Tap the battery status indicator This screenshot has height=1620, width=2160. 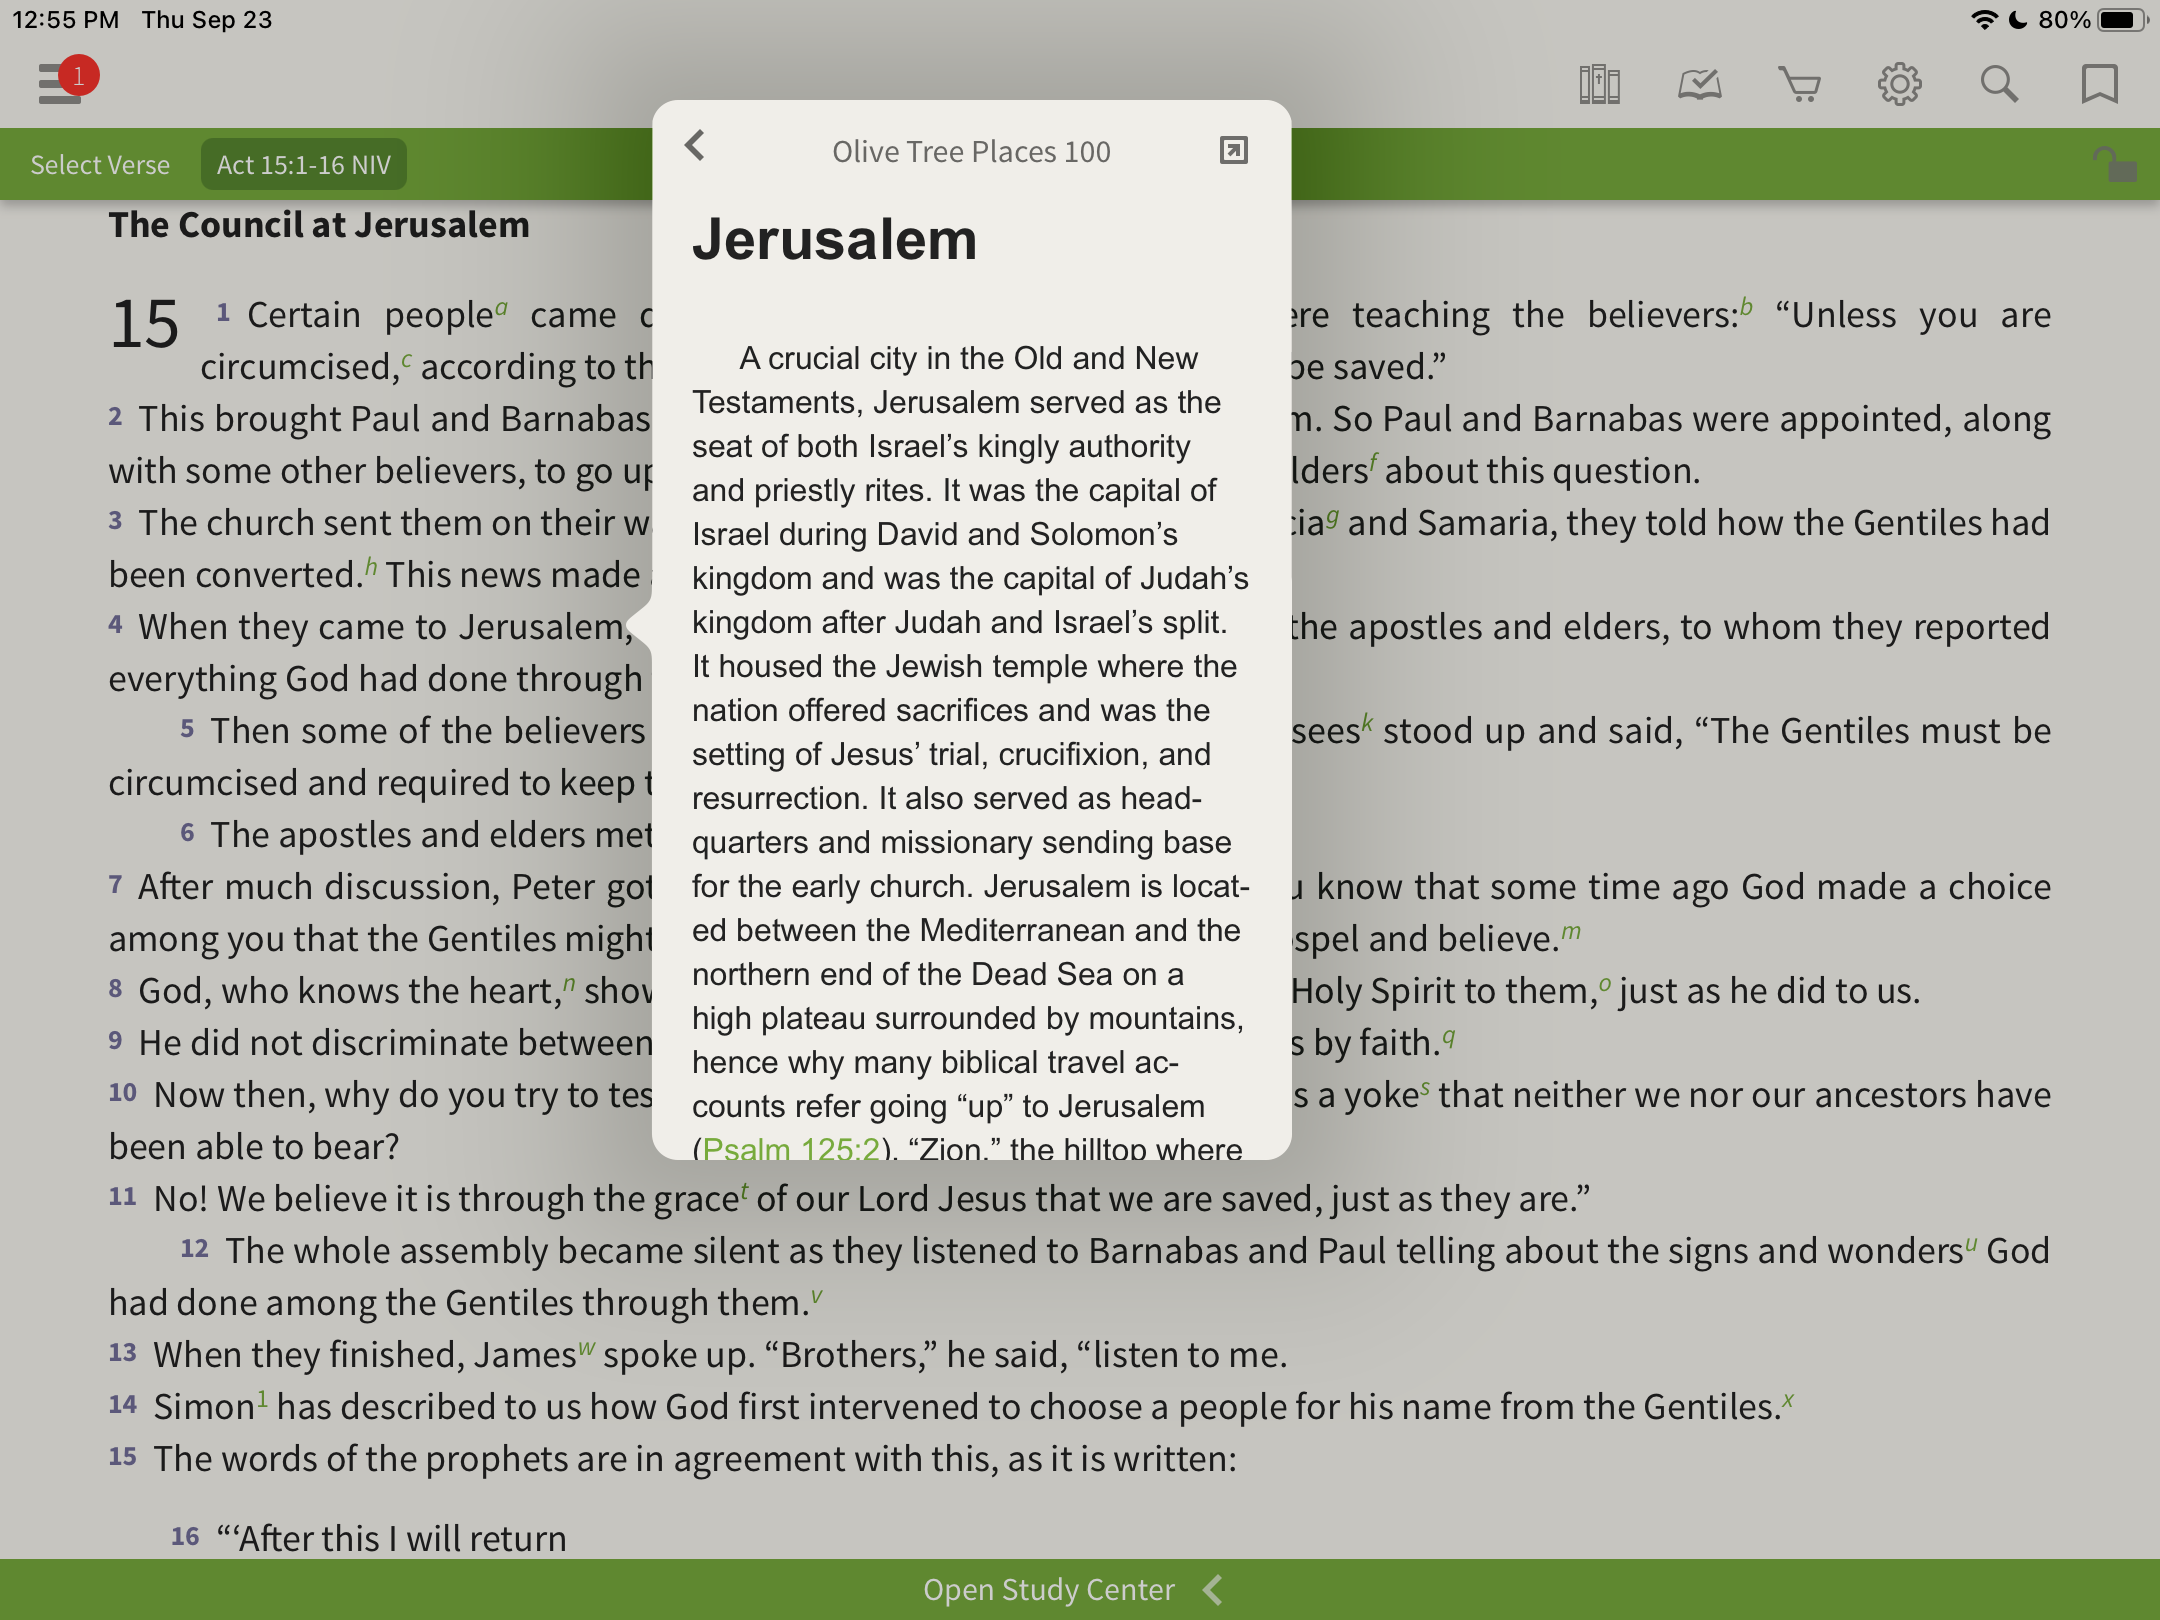pyautogui.click(x=2122, y=20)
